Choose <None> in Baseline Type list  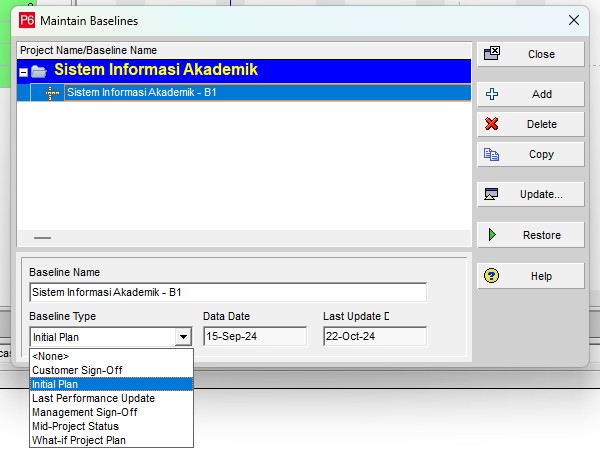tap(111, 356)
